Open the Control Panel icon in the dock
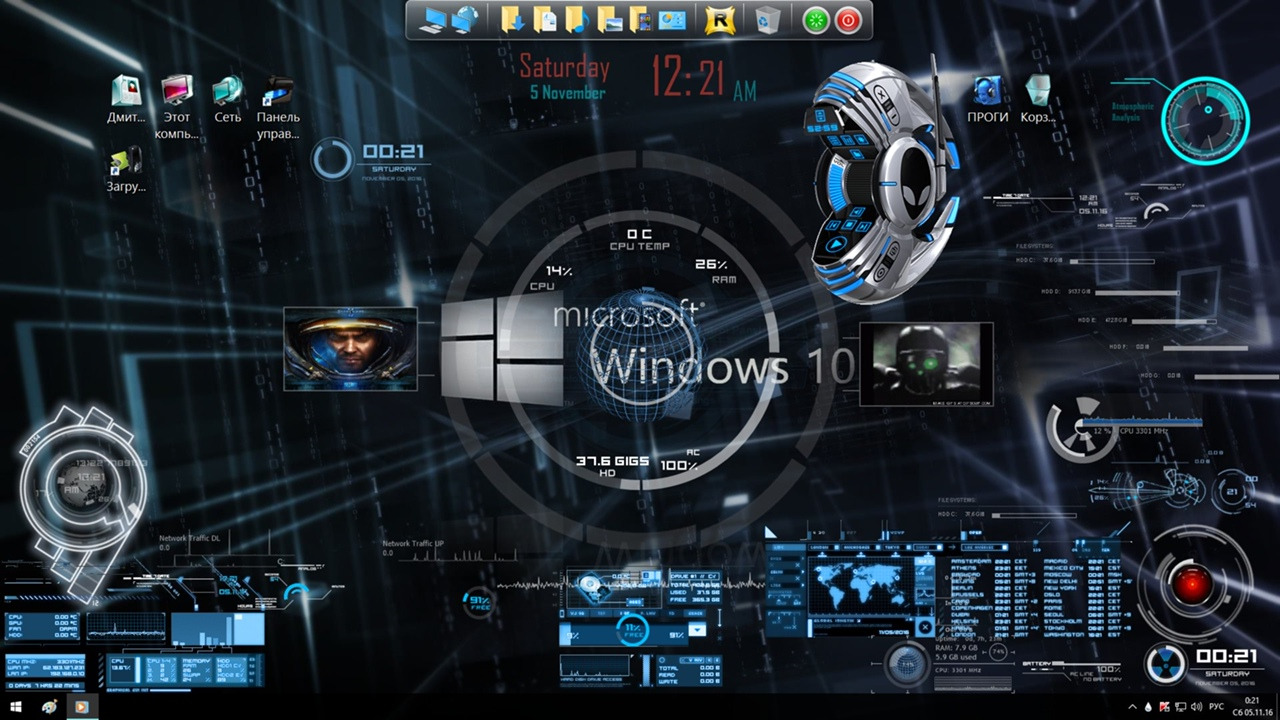The height and width of the screenshot is (720, 1280). click(672, 19)
